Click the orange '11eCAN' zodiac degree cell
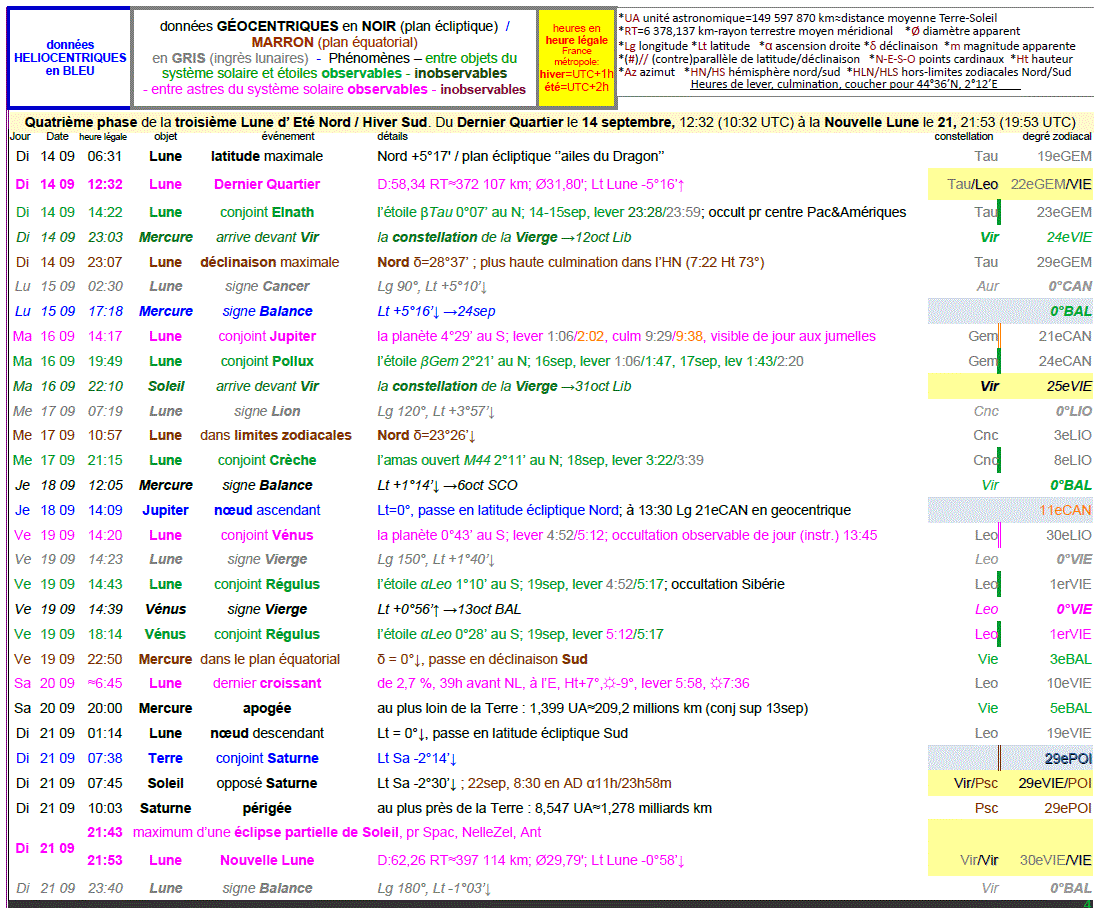 1064,510
